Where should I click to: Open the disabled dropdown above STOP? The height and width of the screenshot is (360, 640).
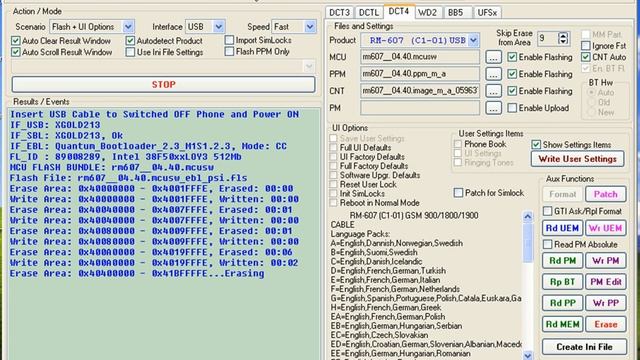pos(163,66)
